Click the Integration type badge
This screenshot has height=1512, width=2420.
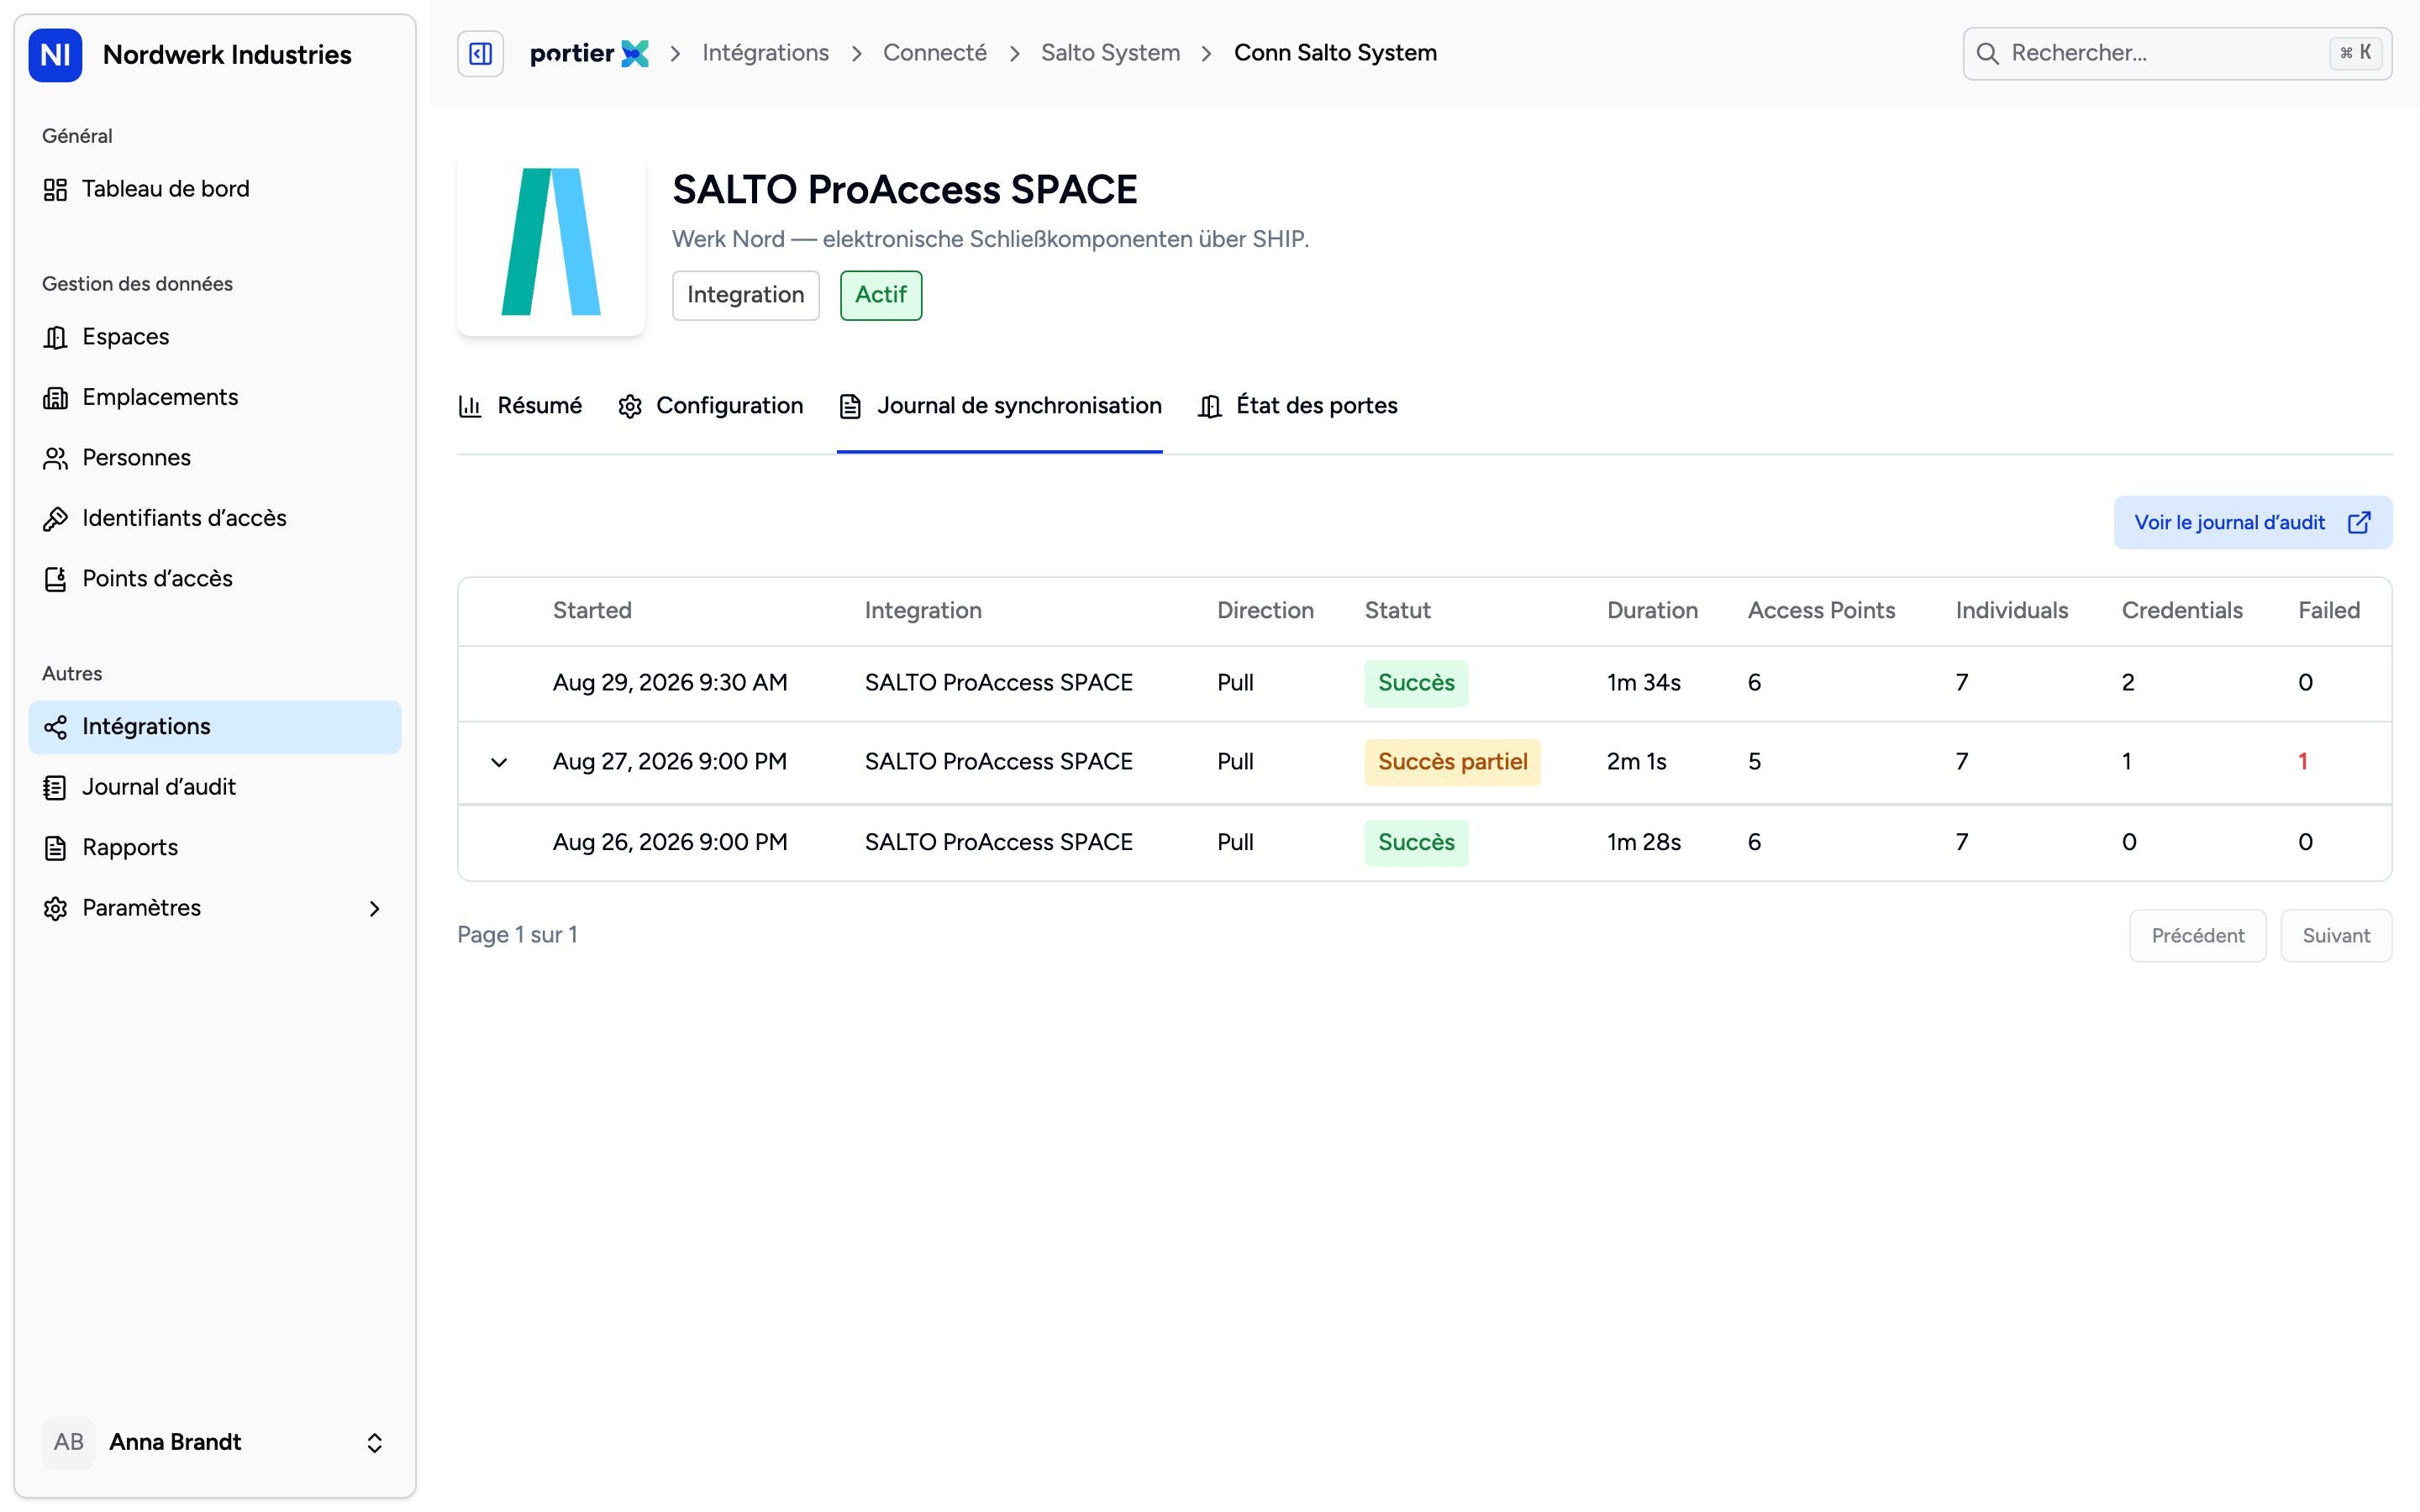[x=746, y=295]
